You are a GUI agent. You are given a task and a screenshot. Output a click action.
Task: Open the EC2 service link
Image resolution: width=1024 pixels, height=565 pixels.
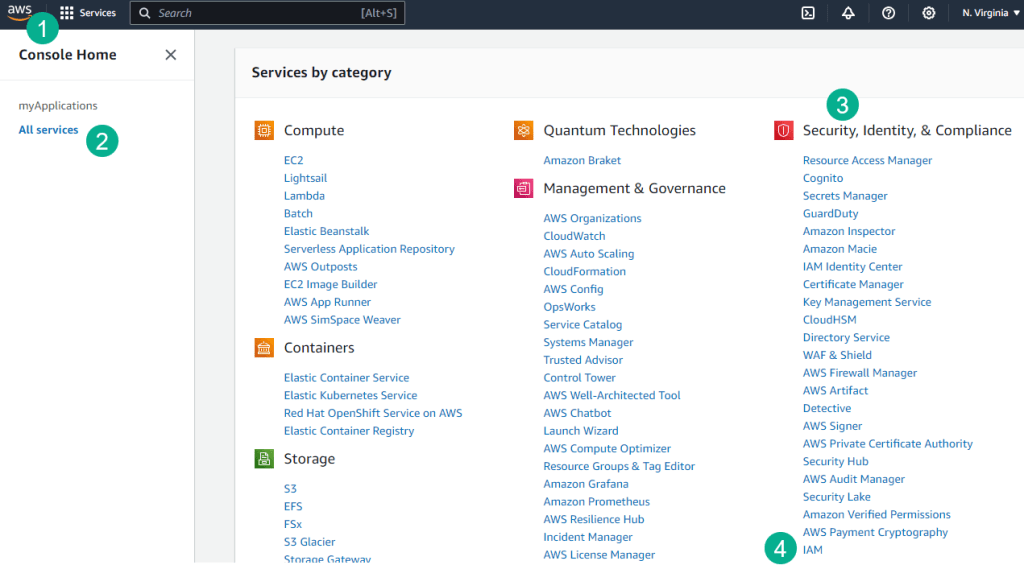(x=293, y=160)
